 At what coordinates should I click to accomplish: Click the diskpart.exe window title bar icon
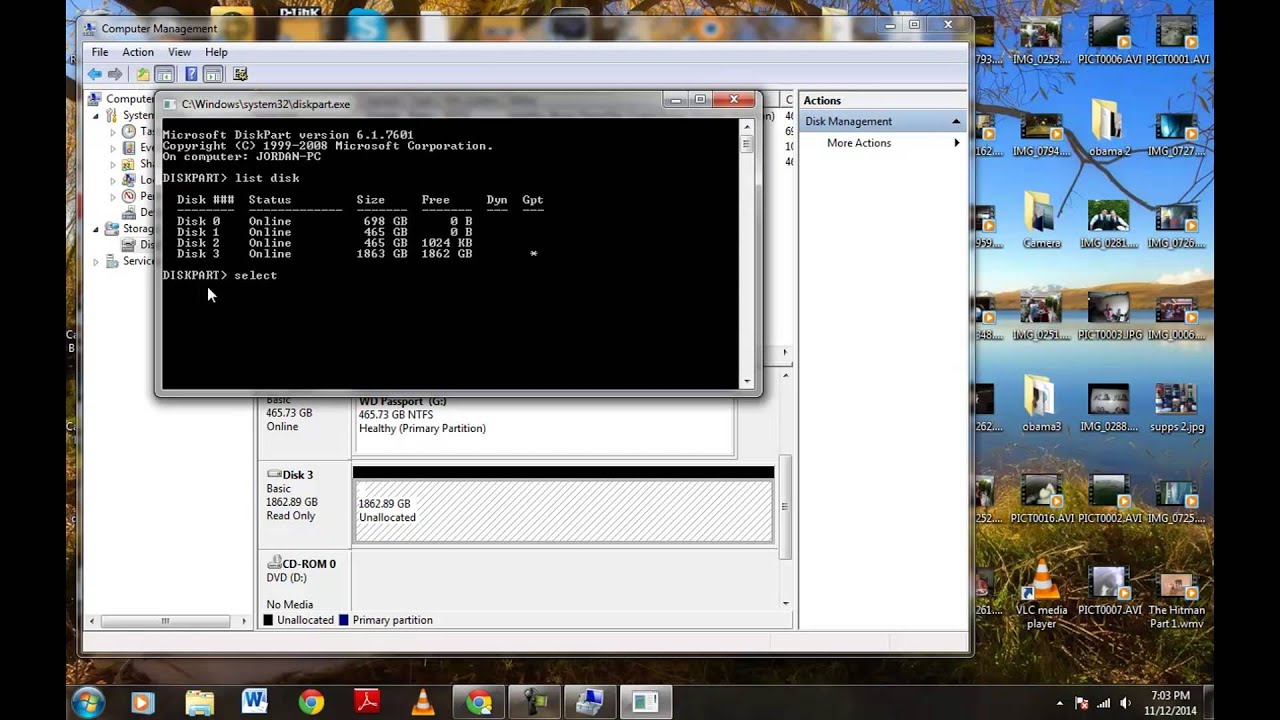[169, 103]
